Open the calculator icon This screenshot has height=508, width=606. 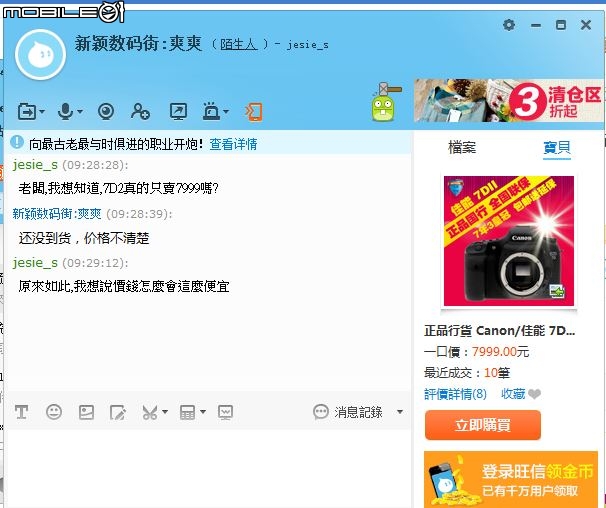click(x=187, y=412)
